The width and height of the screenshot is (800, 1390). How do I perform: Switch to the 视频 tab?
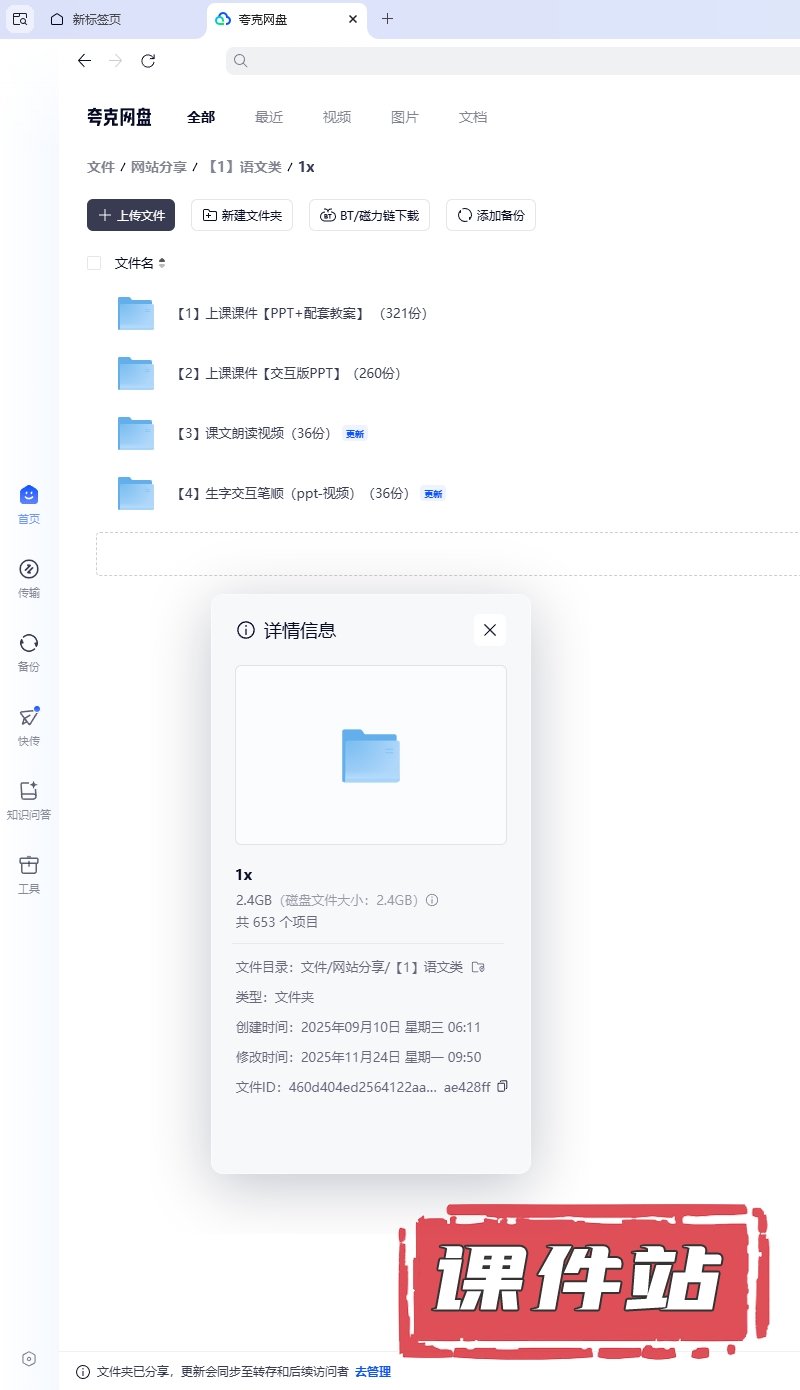tap(337, 117)
